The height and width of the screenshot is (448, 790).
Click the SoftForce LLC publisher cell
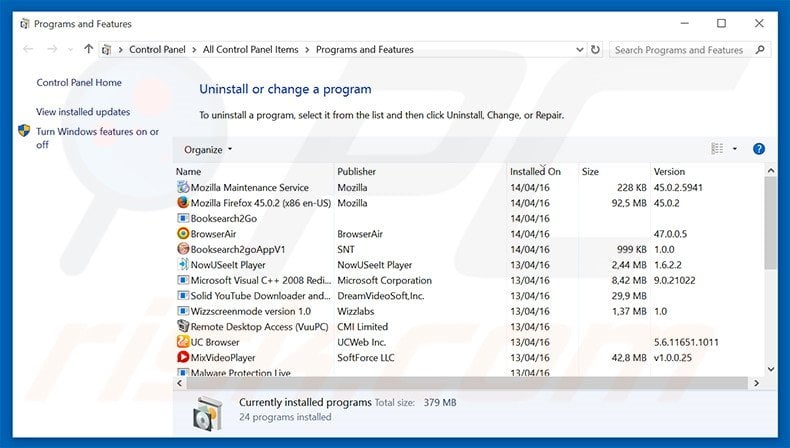click(x=366, y=358)
